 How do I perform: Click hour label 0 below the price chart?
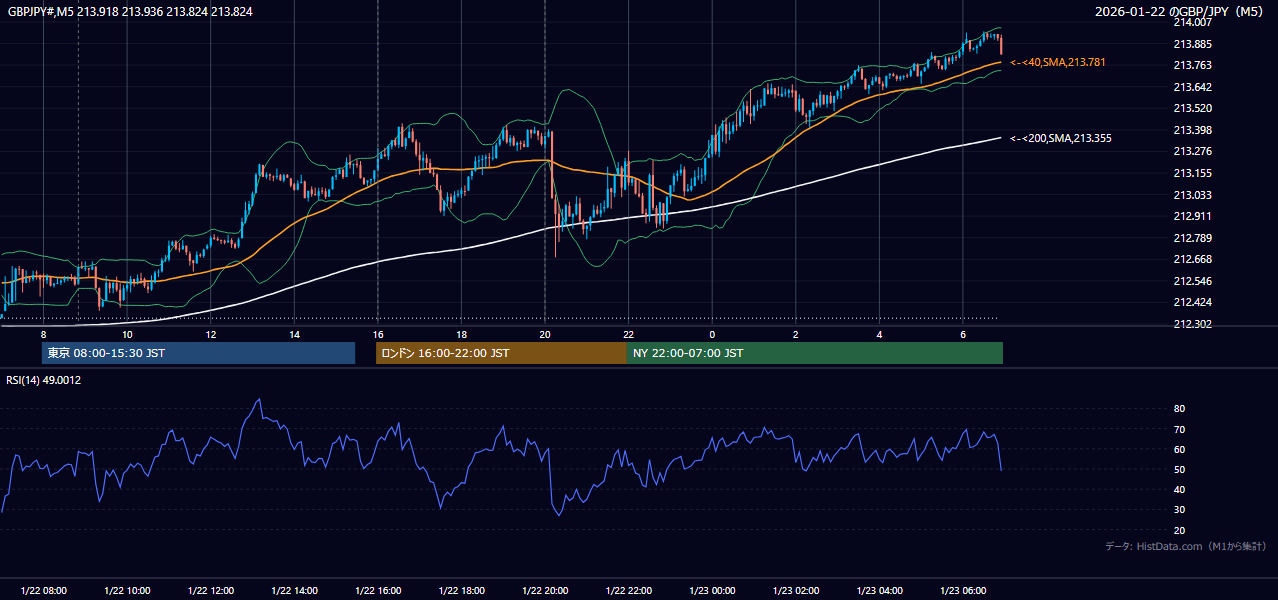coord(712,334)
